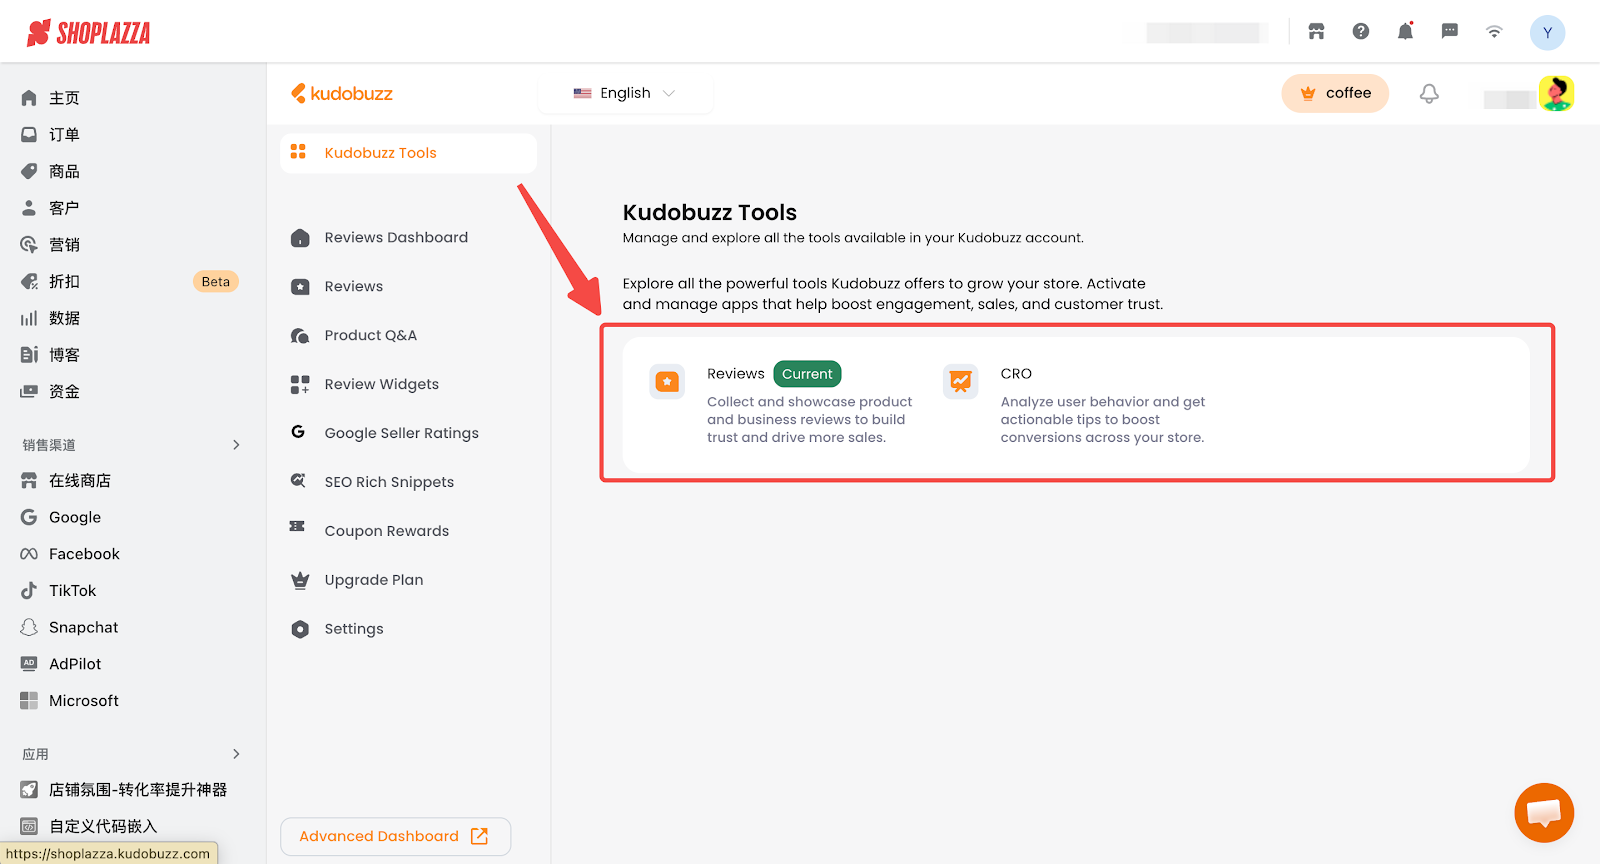Open the English language dropdown
The width and height of the screenshot is (1600, 864).
[625, 93]
